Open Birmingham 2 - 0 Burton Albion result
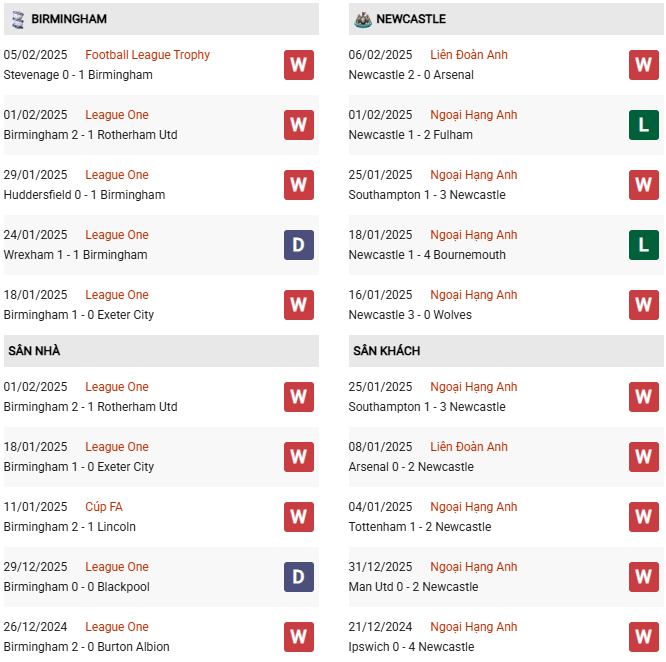The image size is (666, 662). pos(86,647)
